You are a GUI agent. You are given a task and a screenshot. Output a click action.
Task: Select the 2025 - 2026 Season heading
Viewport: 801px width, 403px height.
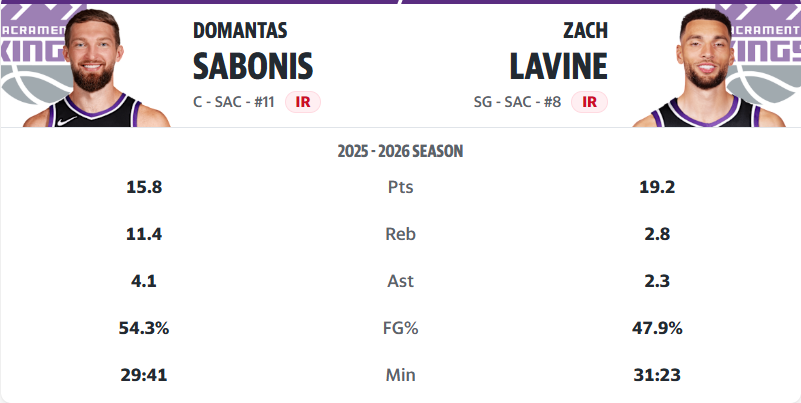point(400,152)
